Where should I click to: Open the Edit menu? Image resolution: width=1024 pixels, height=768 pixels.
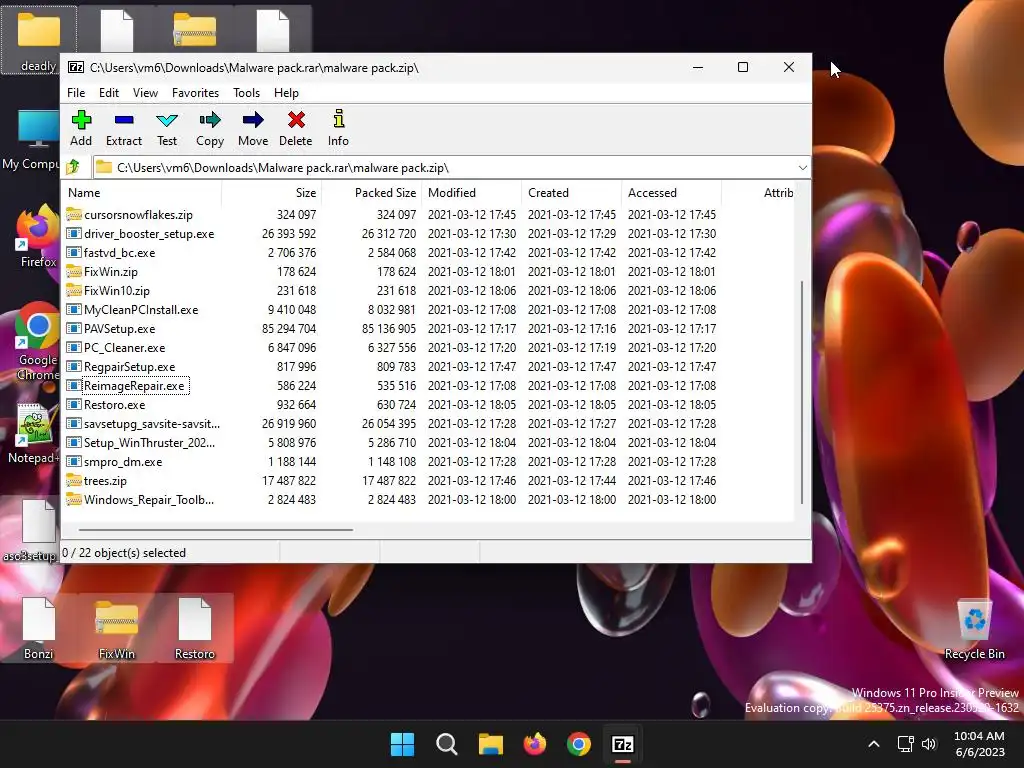click(108, 93)
